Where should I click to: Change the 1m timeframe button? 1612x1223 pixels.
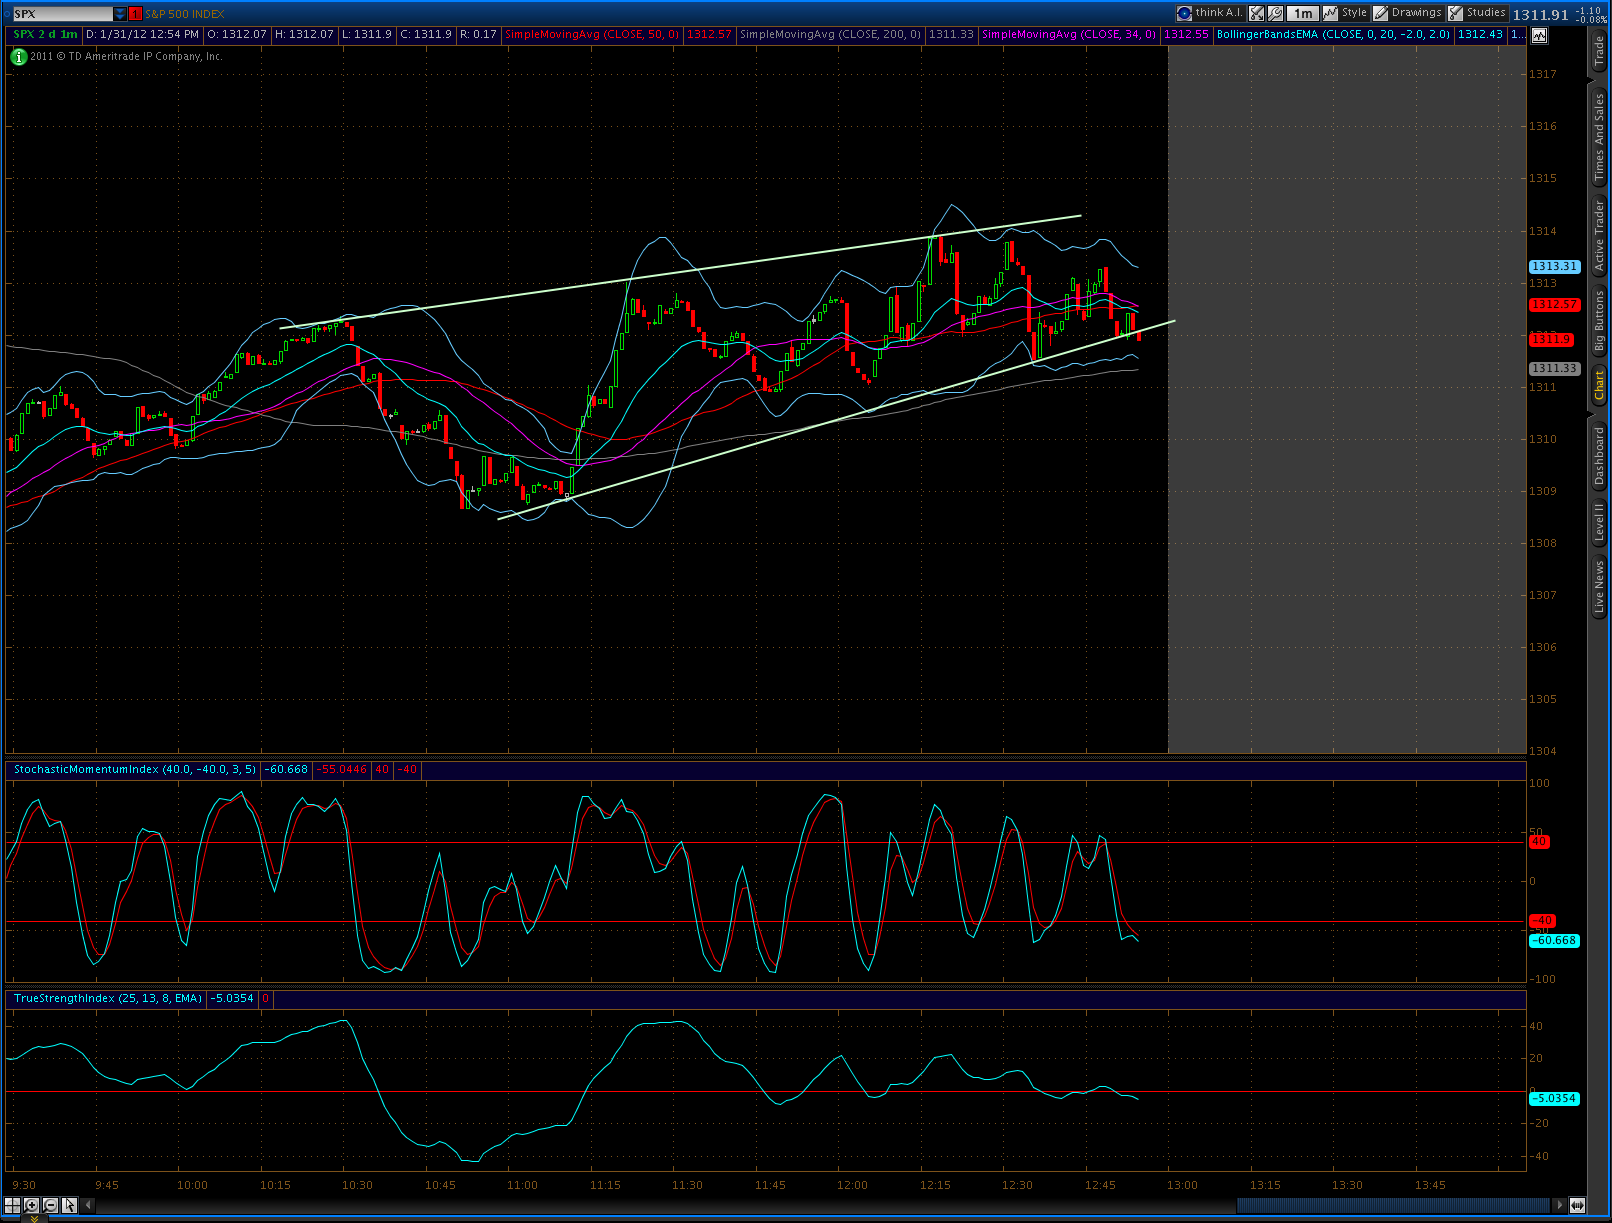coord(1302,13)
